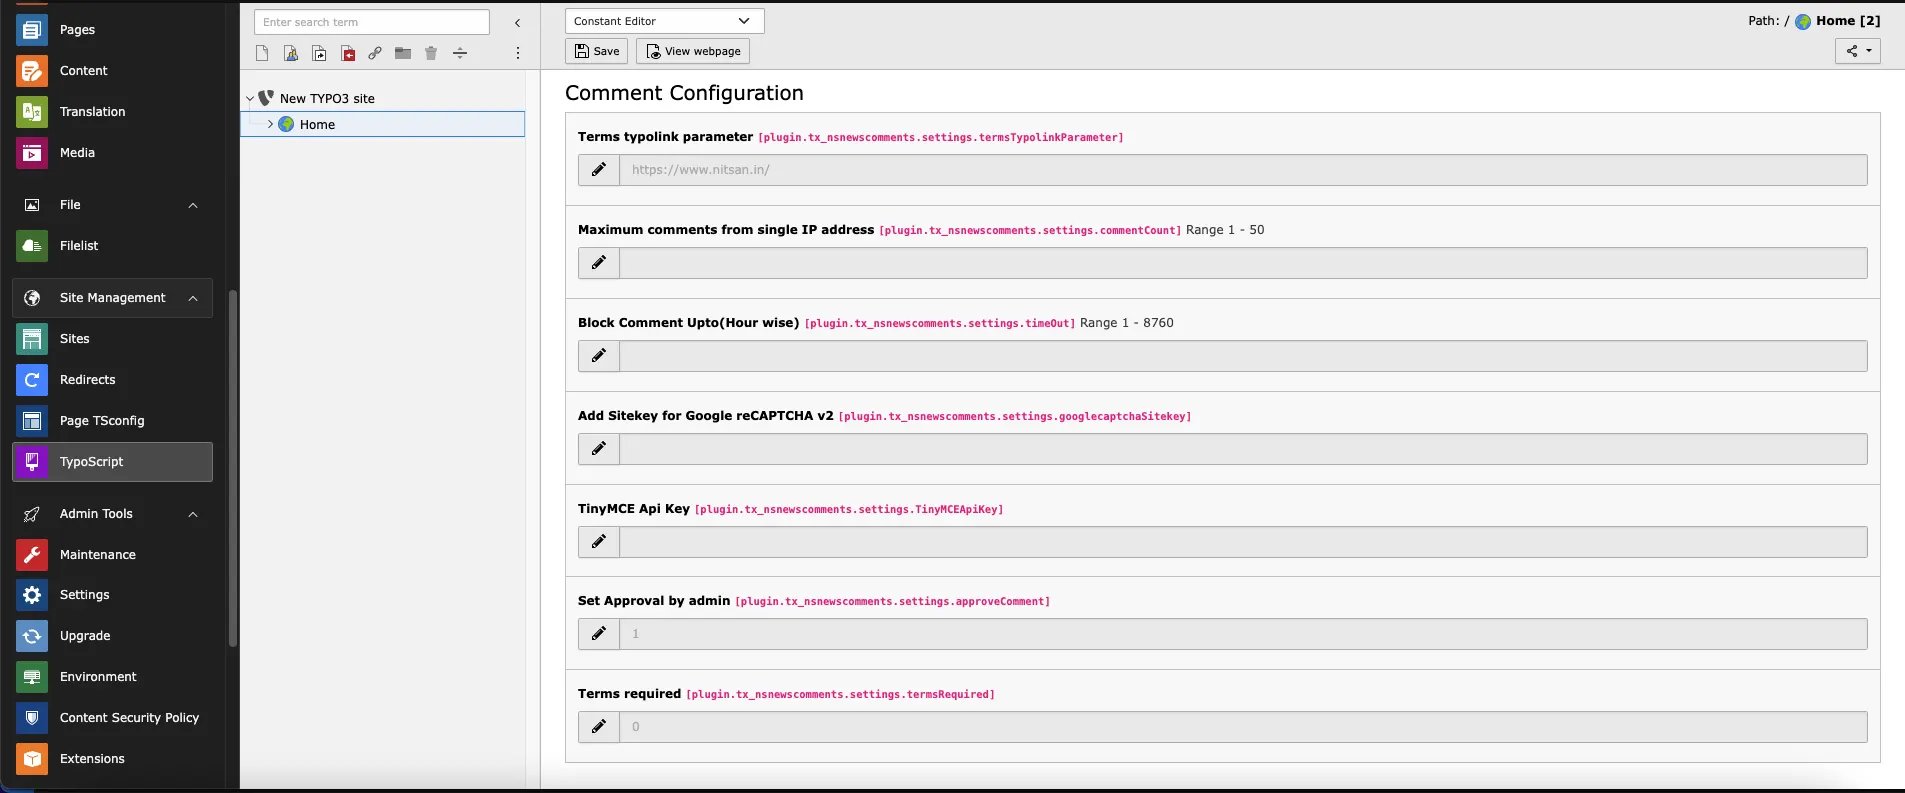Open the Page TSconfig module
The image size is (1905, 793).
click(112, 421)
